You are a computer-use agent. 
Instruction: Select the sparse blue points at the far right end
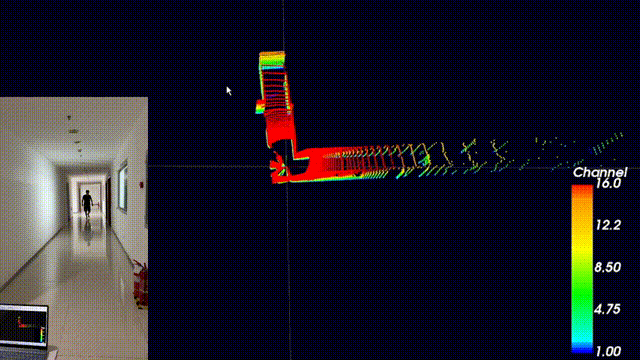[x=607, y=142]
